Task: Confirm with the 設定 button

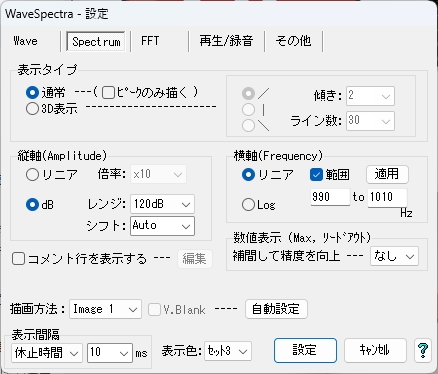Action: 305,350
